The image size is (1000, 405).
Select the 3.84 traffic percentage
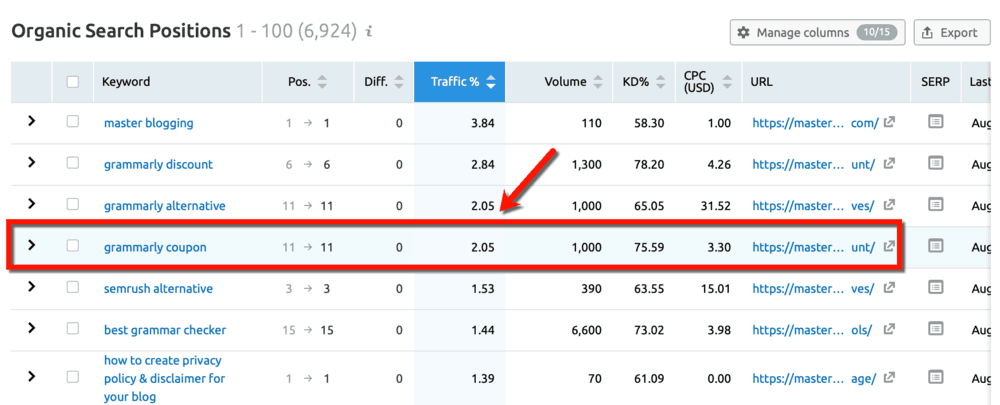coord(482,123)
